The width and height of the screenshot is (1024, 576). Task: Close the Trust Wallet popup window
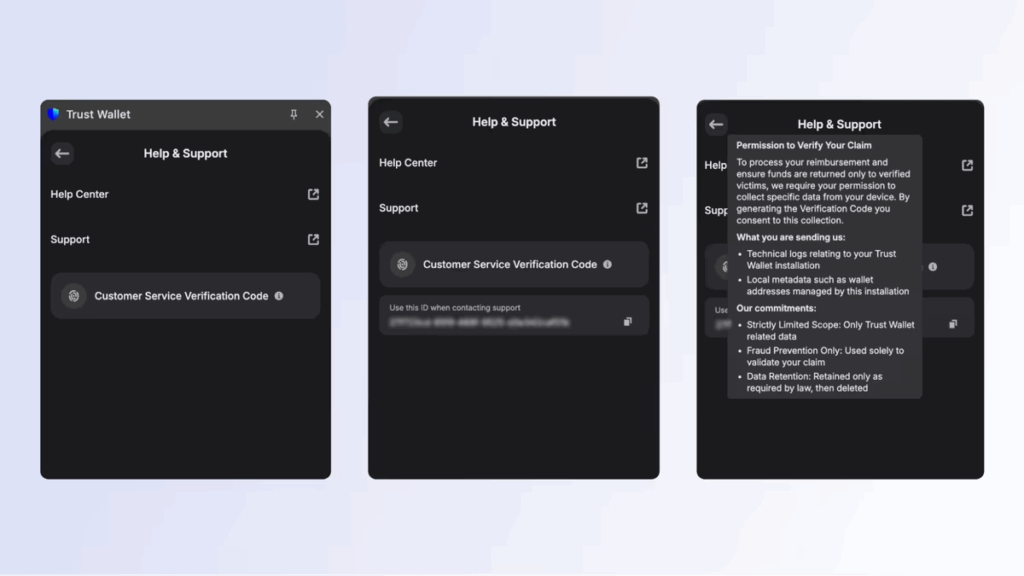pos(319,115)
